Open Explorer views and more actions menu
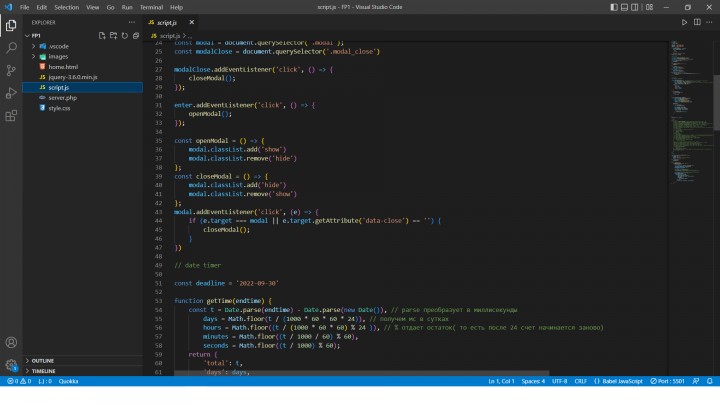 point(132,22)
